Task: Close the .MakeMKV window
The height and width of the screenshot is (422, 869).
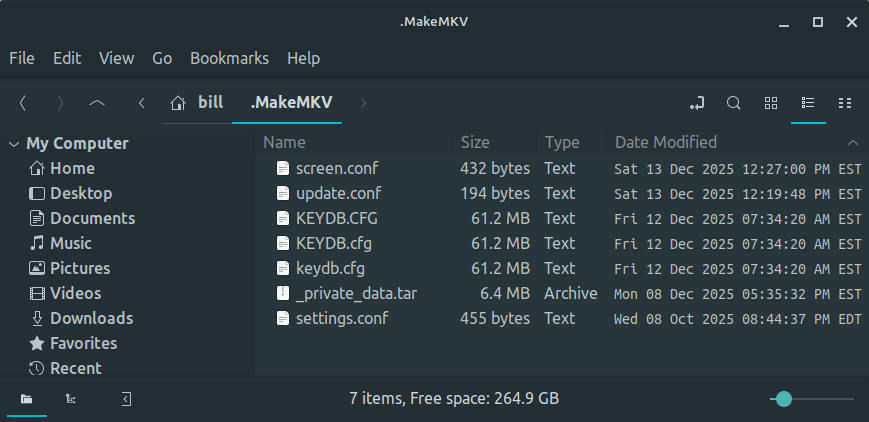Action: [x=852, y=22]
